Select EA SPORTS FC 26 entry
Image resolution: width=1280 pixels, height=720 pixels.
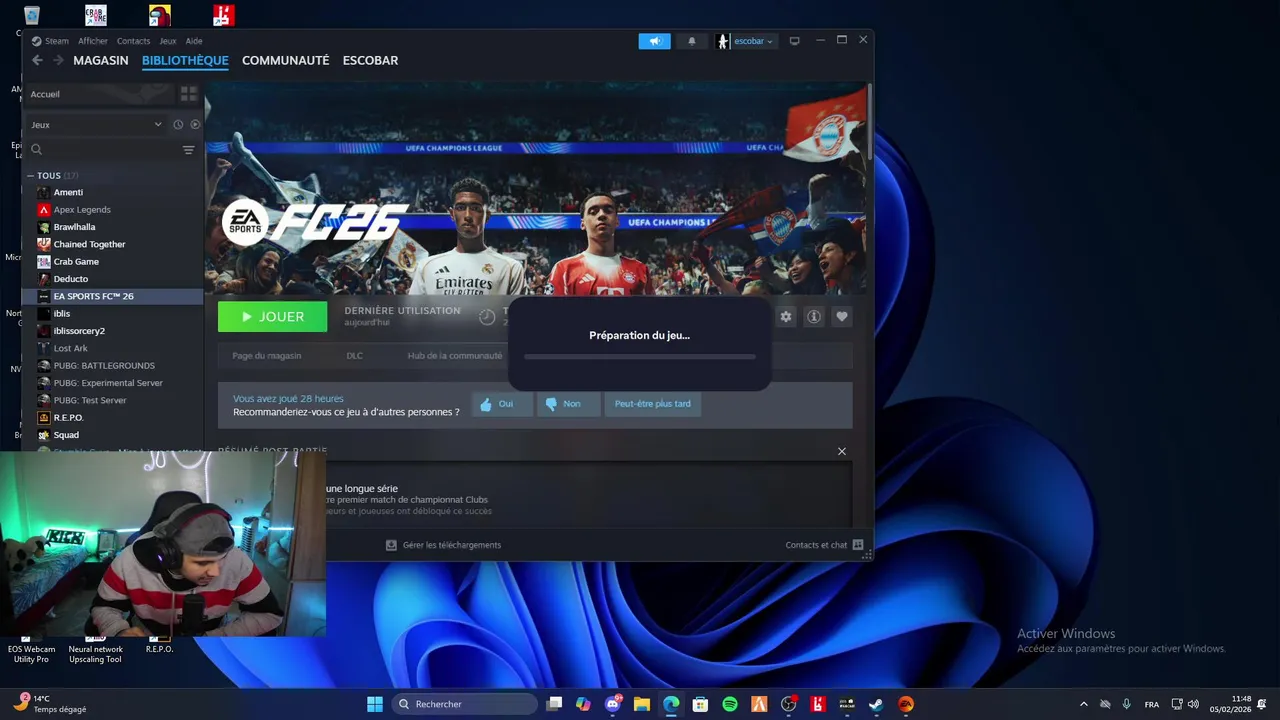click(x=113, y=296)
